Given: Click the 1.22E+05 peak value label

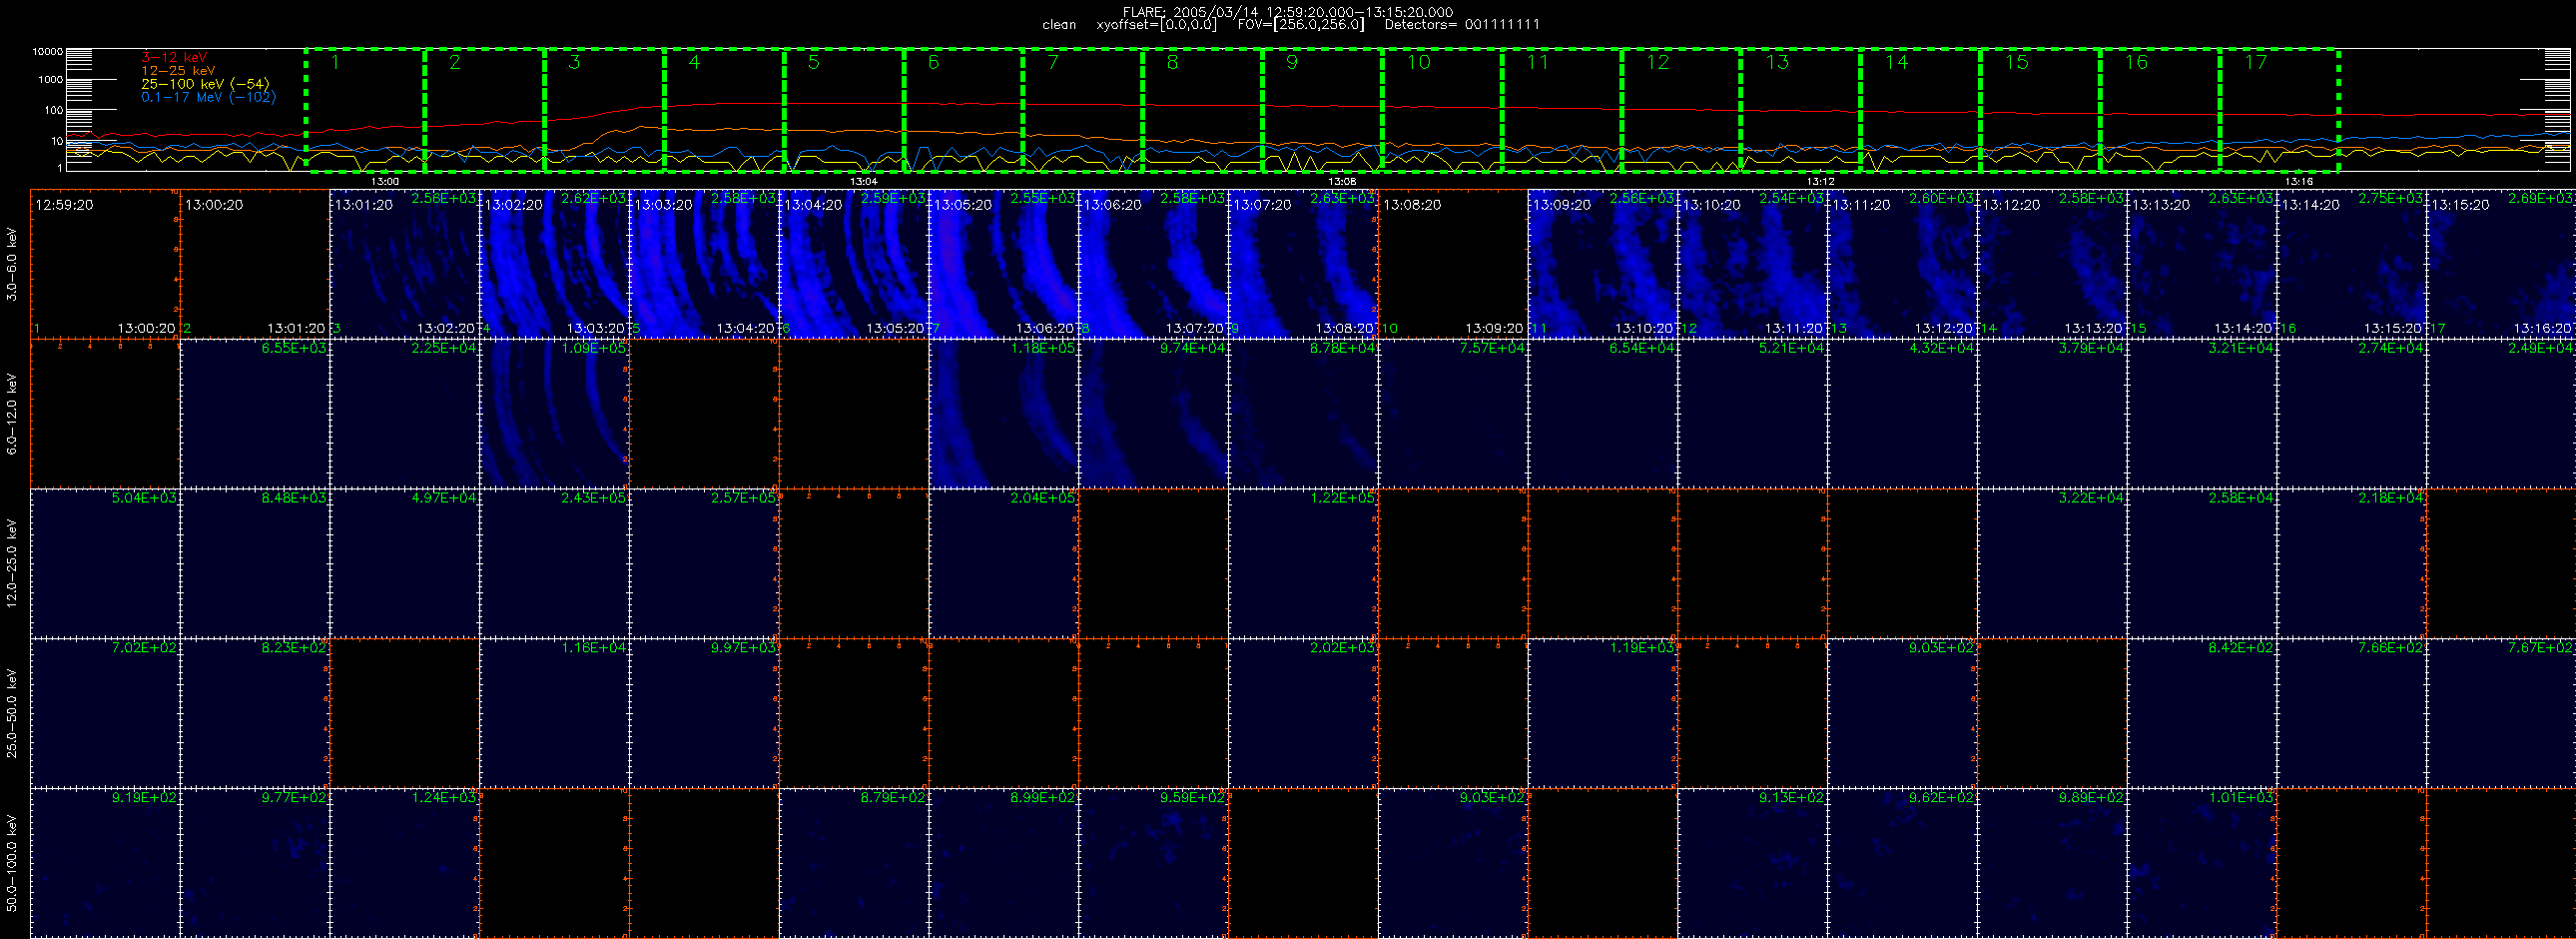Looking at the screenshot, I should [1342, 497].
